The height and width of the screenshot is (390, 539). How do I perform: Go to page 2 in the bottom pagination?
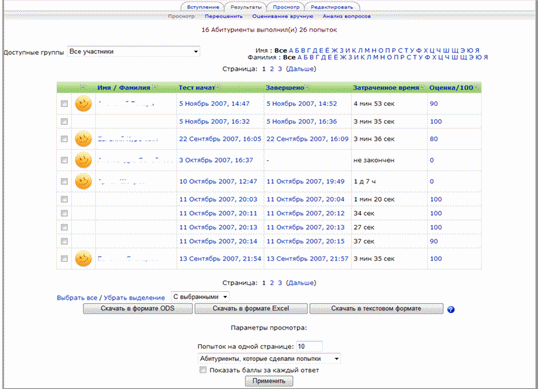coord(272,283)
